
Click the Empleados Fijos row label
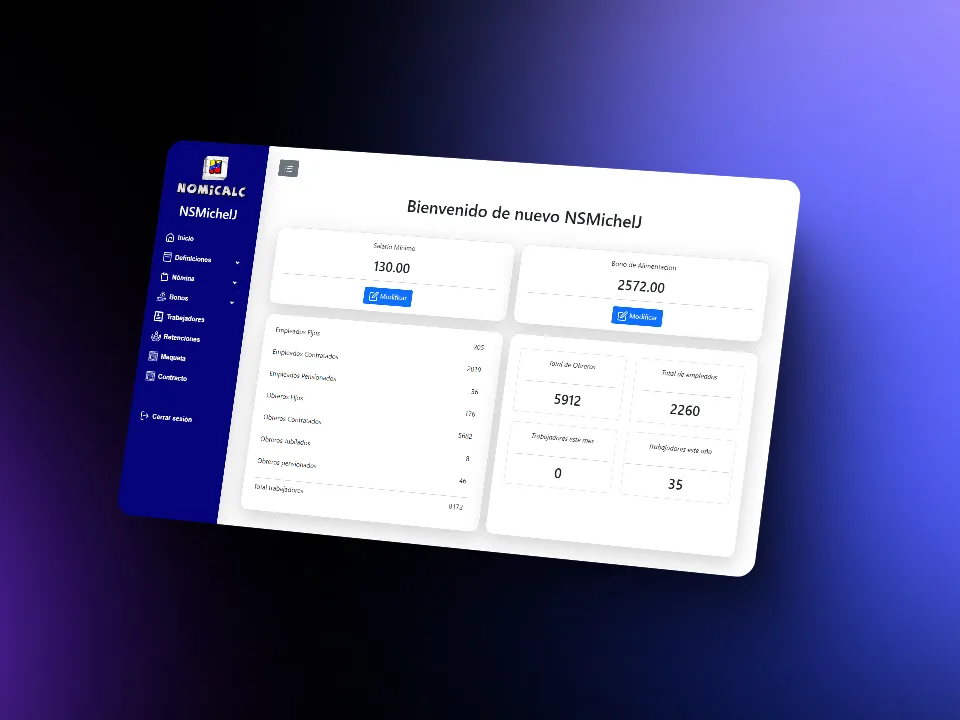(x=298, y=331)
